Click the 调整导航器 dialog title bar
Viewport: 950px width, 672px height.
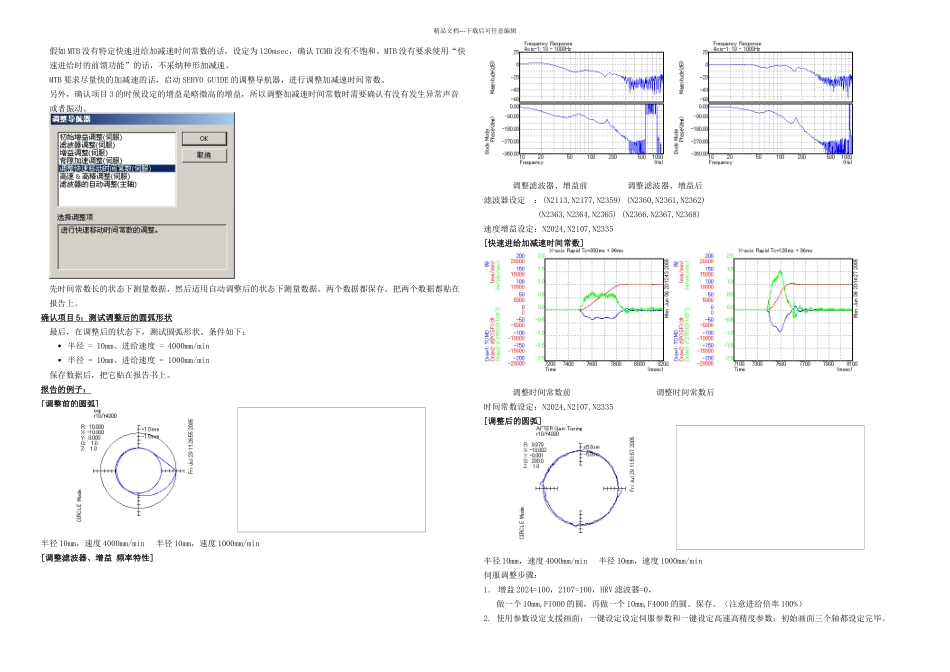(x=142, y=119)
